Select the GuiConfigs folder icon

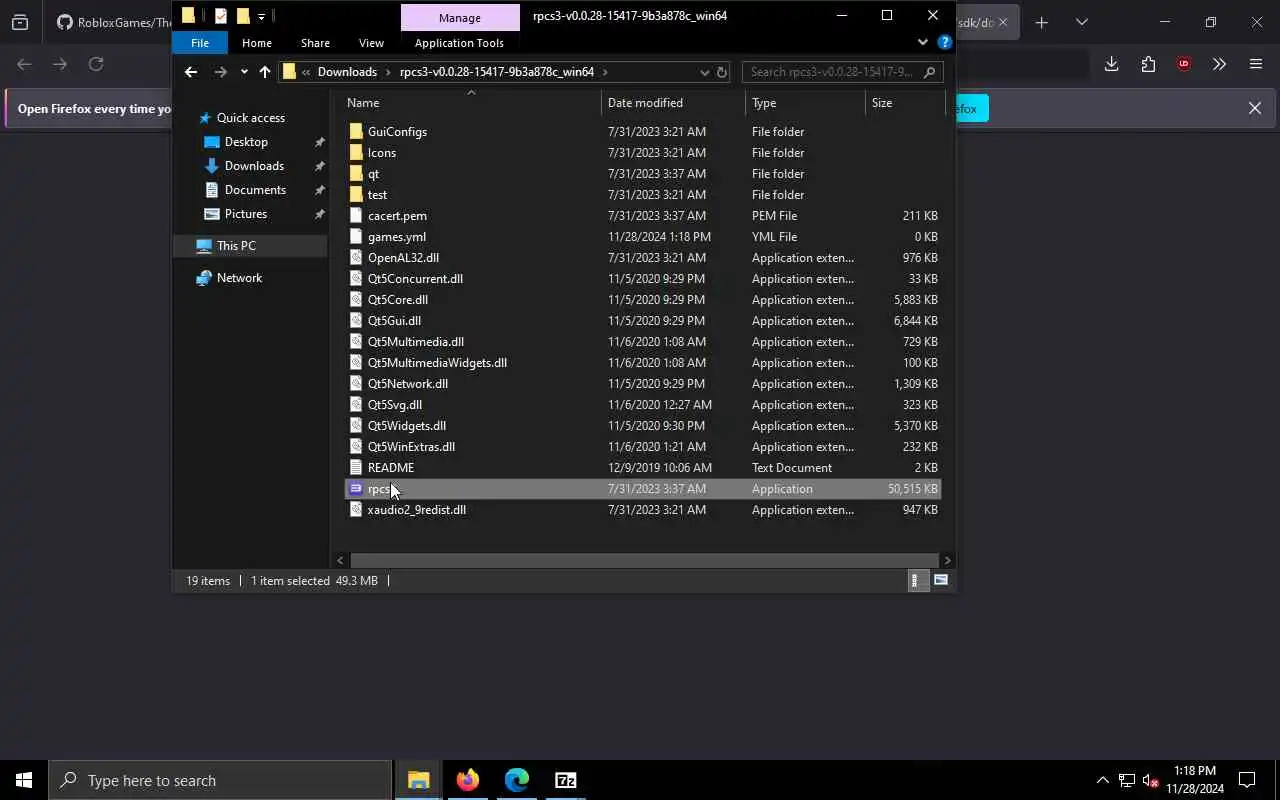(x=356, y=132)
